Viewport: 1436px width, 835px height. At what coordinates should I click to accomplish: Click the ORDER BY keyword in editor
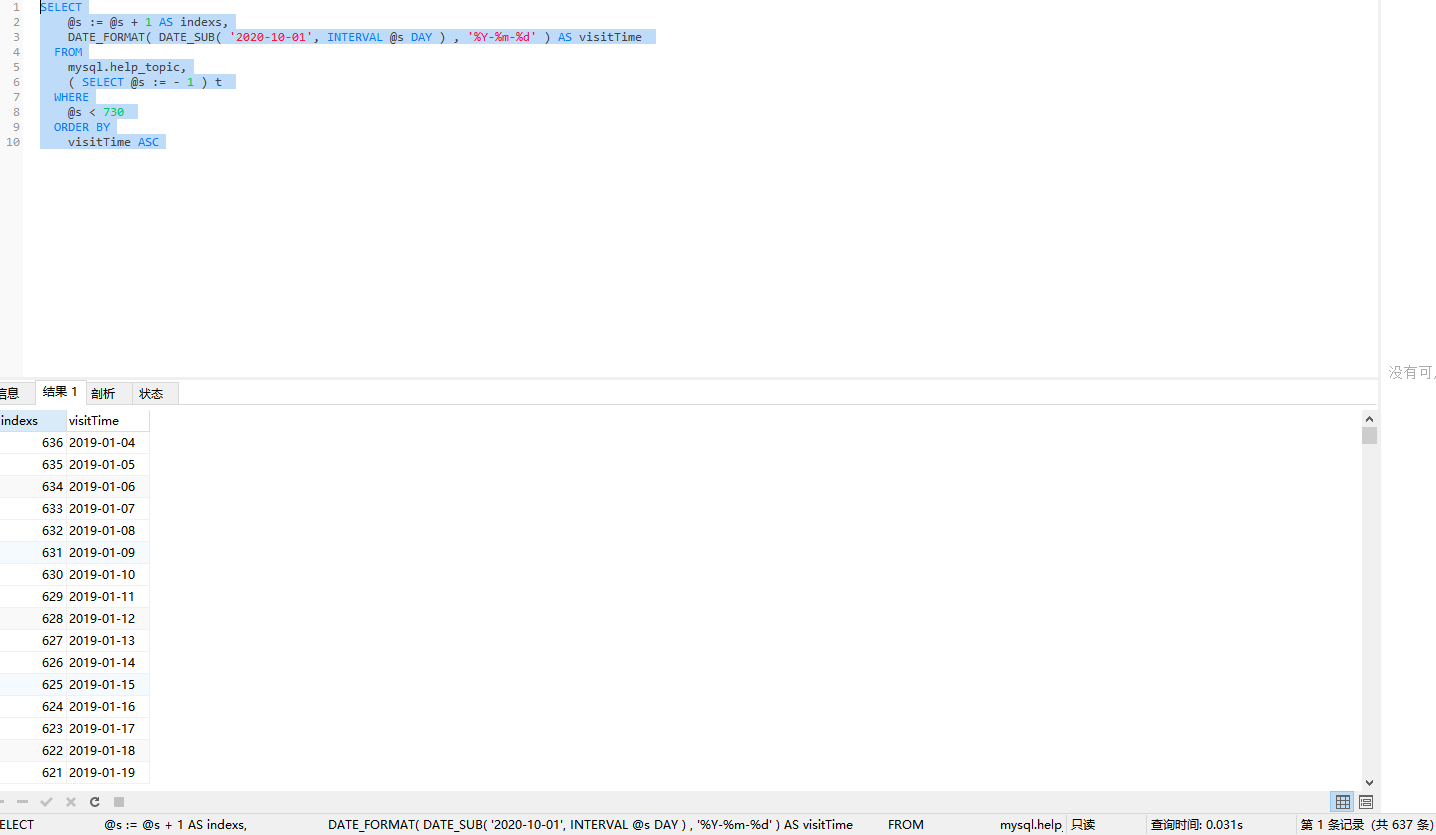(82, 127)
